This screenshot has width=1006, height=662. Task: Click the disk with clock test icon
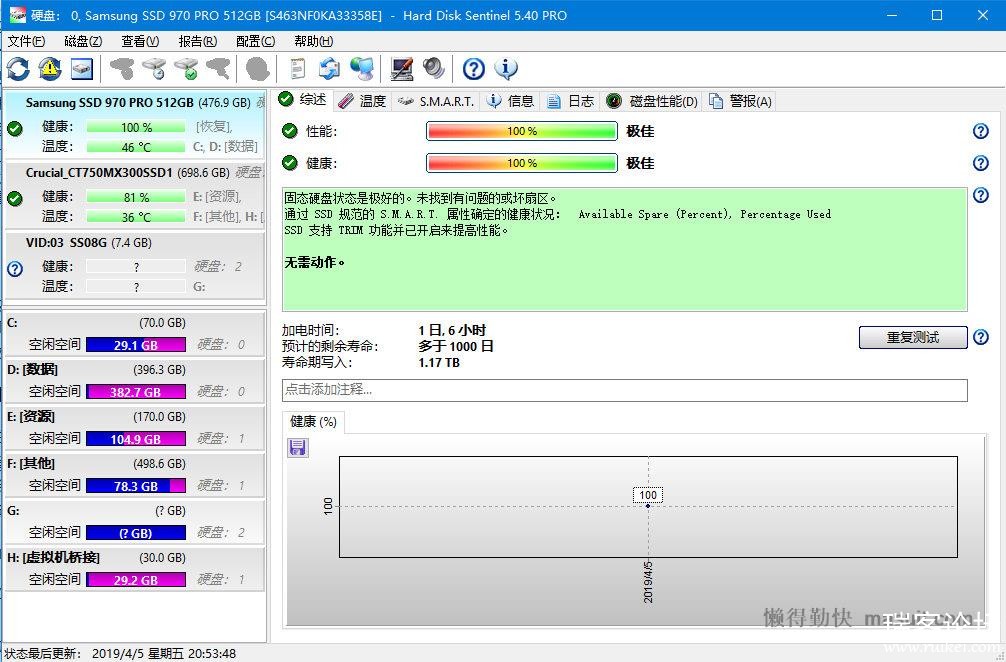click(154, 69)
